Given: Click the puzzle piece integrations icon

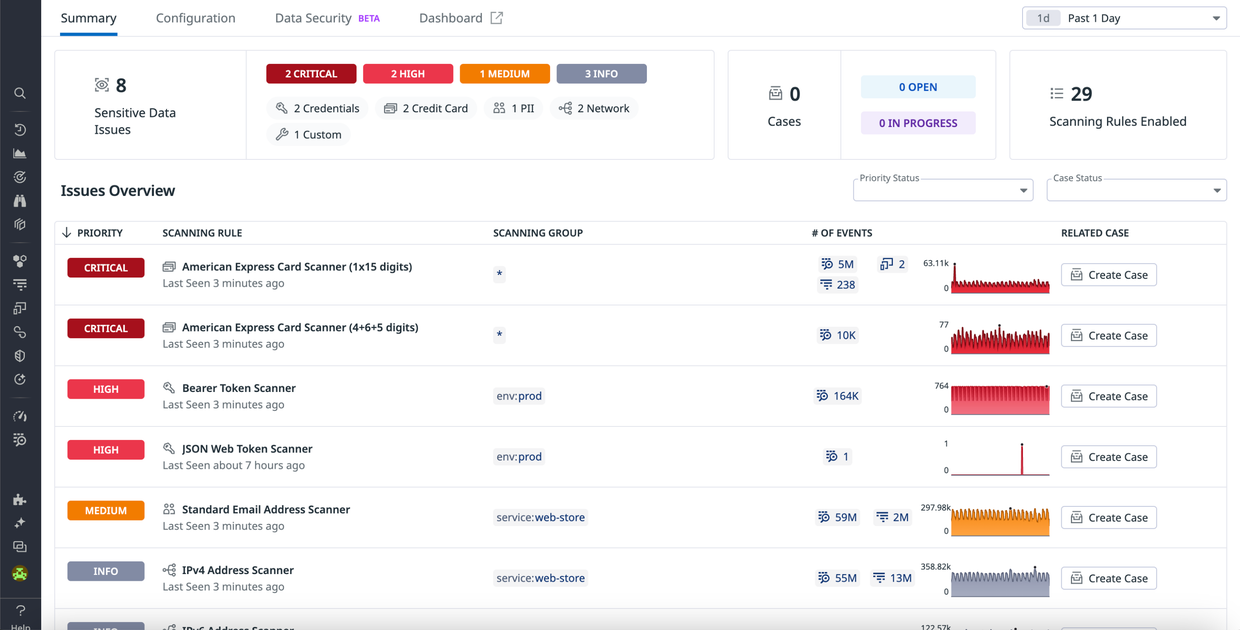Looking at the screenshot, I should (x=20, y=499).
